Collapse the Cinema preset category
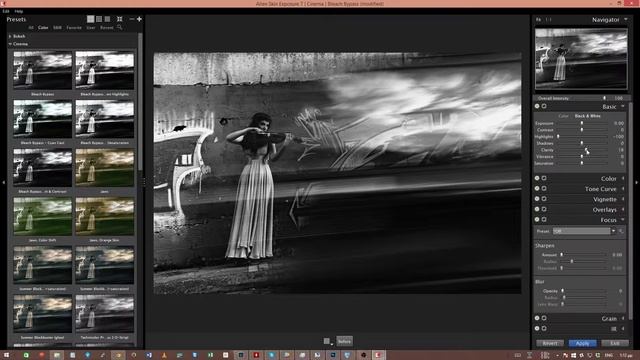Screen dimensions: 640x360 pos(10,44)
